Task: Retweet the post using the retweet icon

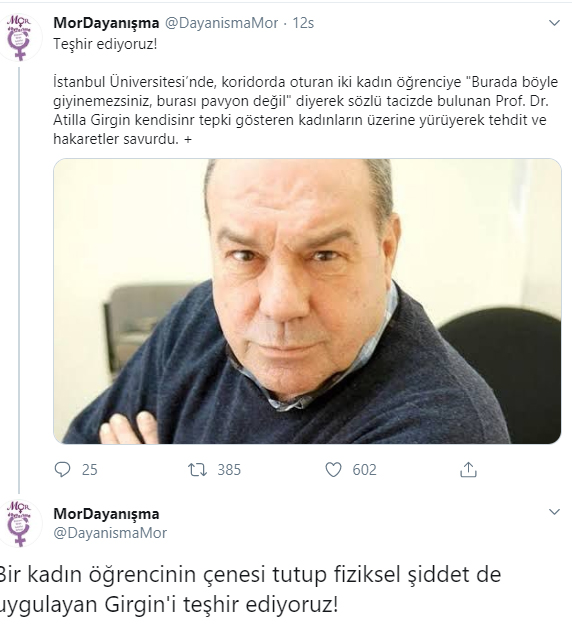Action: [x=197, y=470]
